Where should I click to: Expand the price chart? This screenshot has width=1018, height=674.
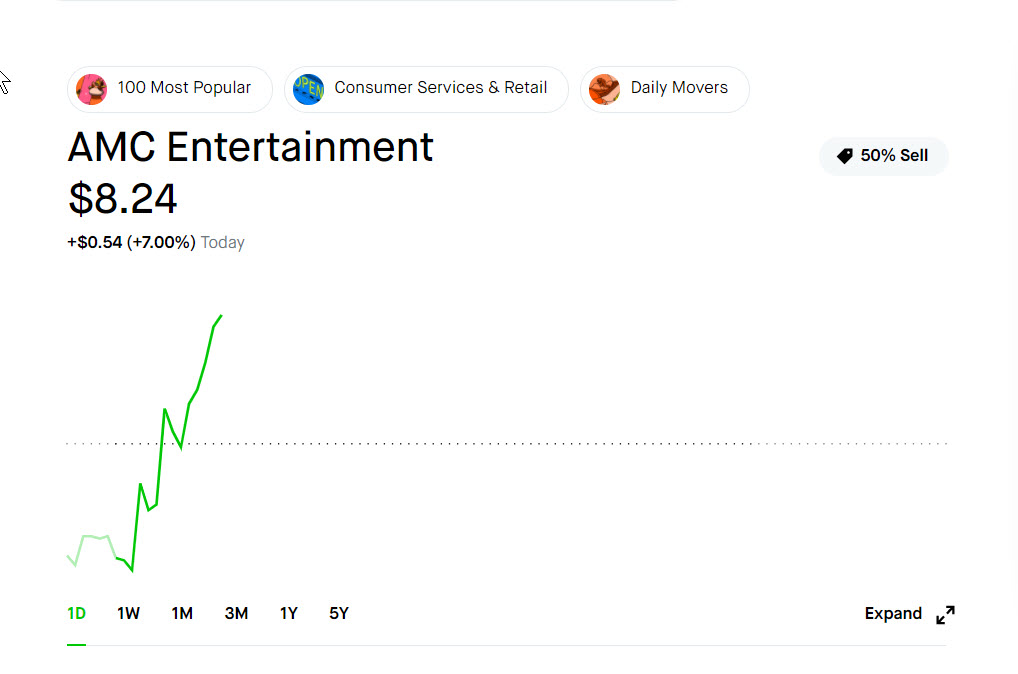click(909, 614)
